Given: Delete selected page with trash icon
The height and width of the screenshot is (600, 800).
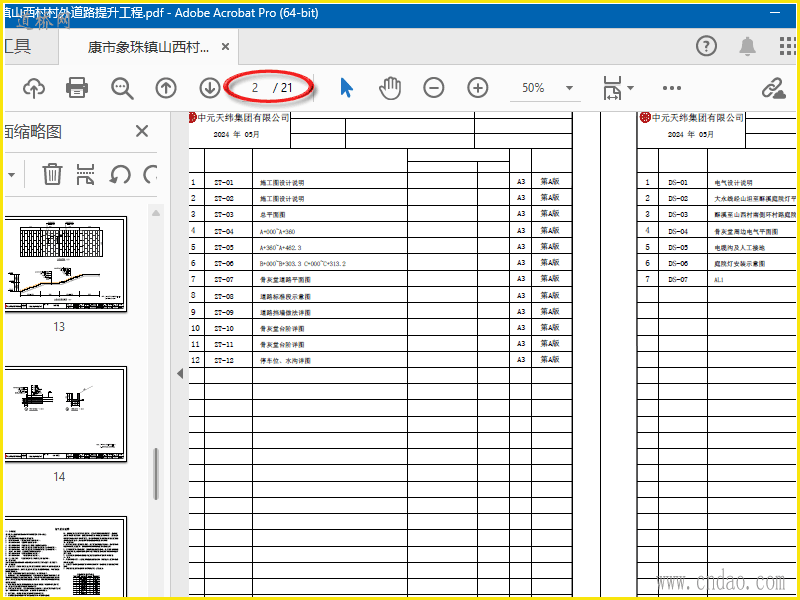Looking at the screenshot, I should coord(52,174).
